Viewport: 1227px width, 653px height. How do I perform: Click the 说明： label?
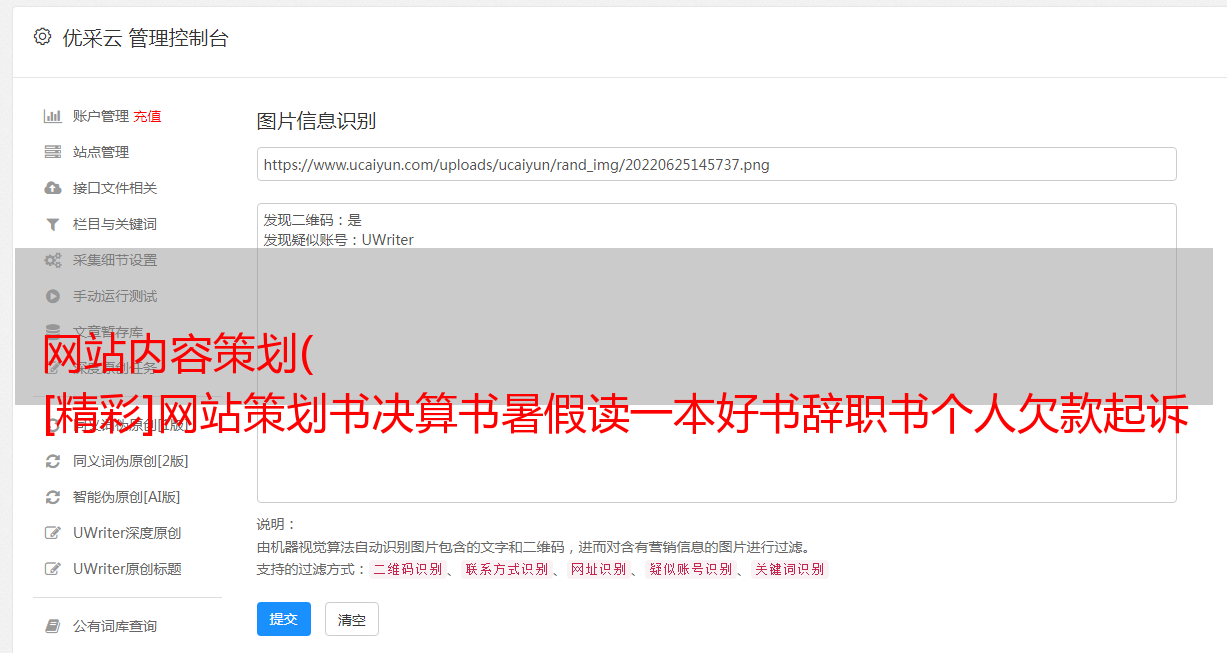pos(277,525)
